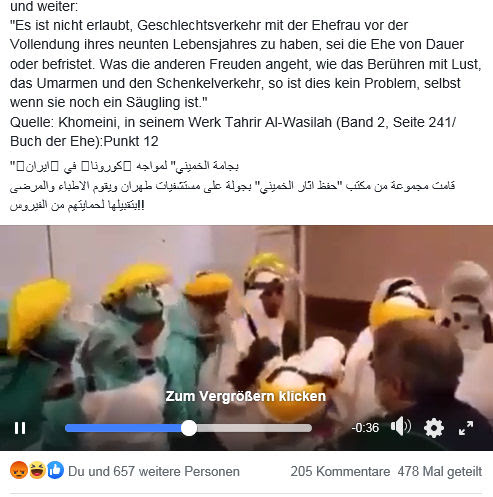Click the video progress slider knob
The image size is (493, 497).
pyautogui.click(x=189, y=428)
